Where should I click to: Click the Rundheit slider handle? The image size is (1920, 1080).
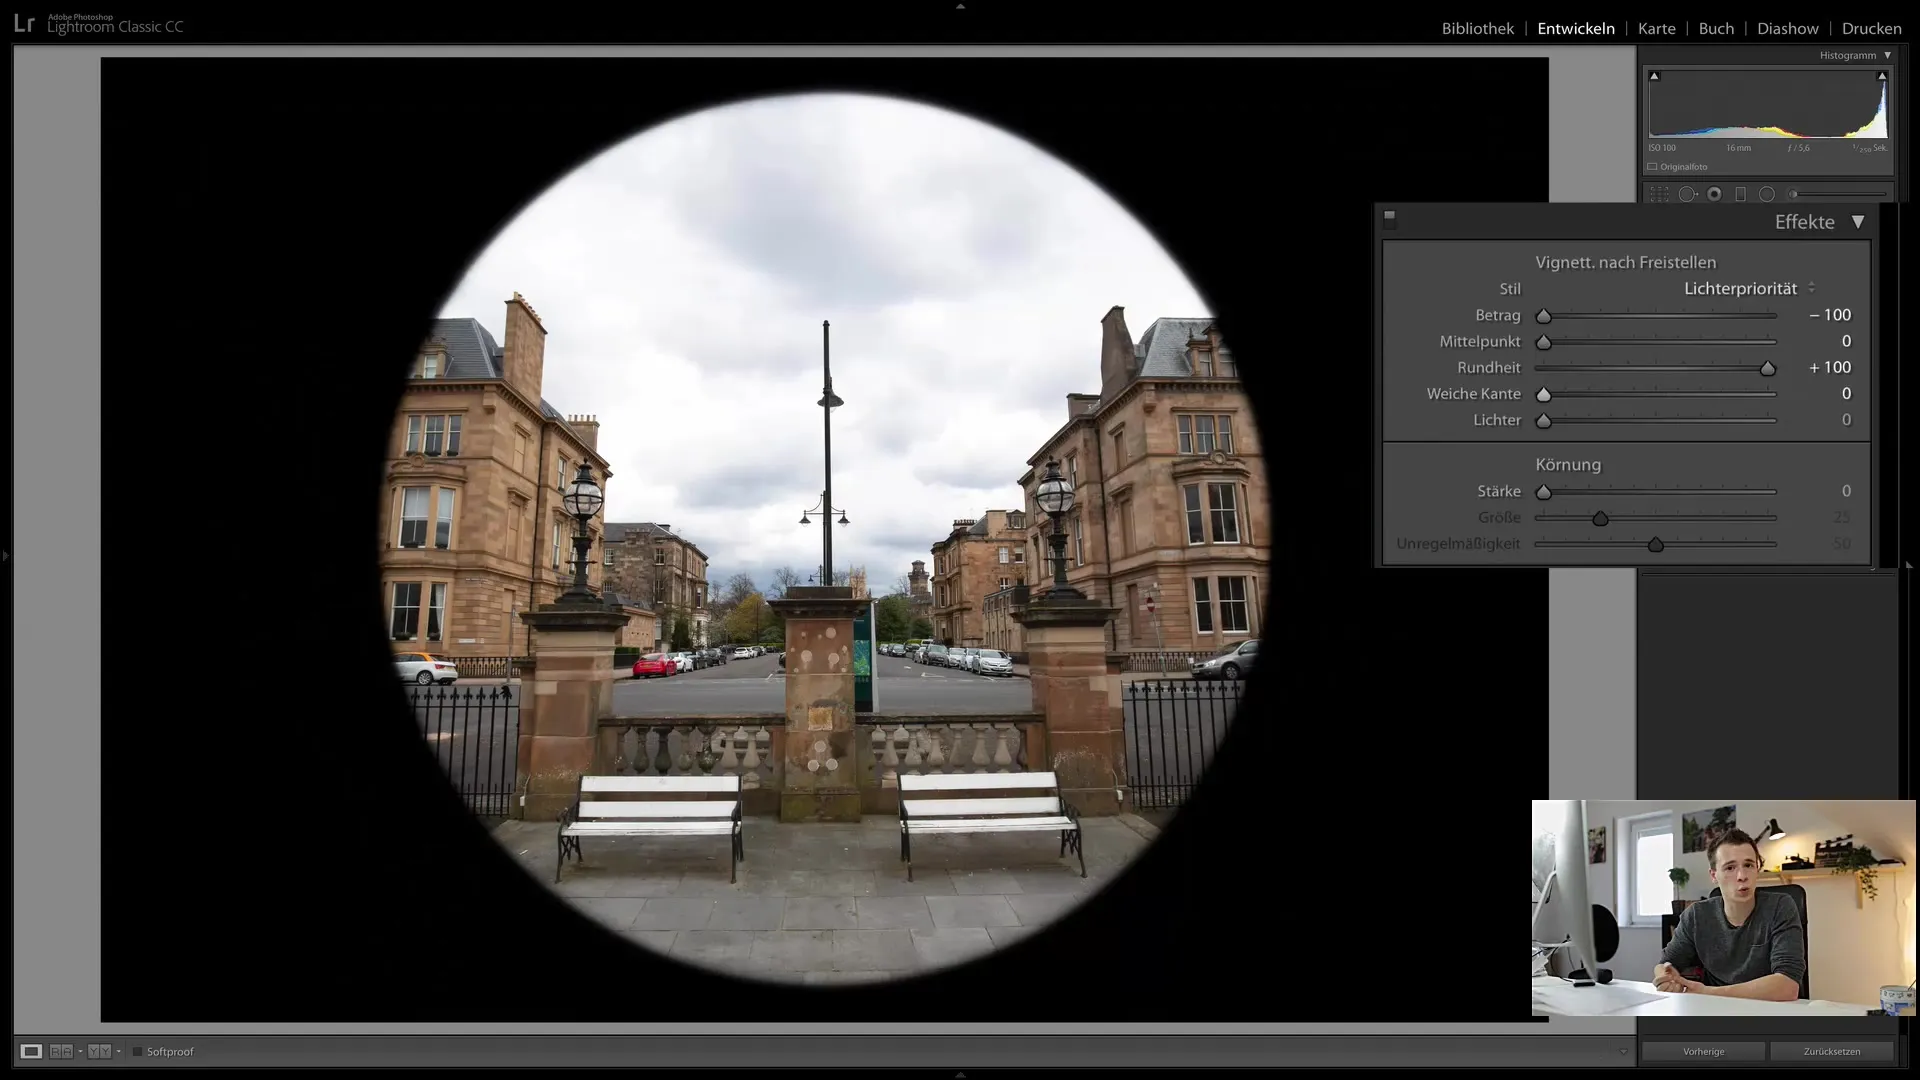(x=1767, y=368)
